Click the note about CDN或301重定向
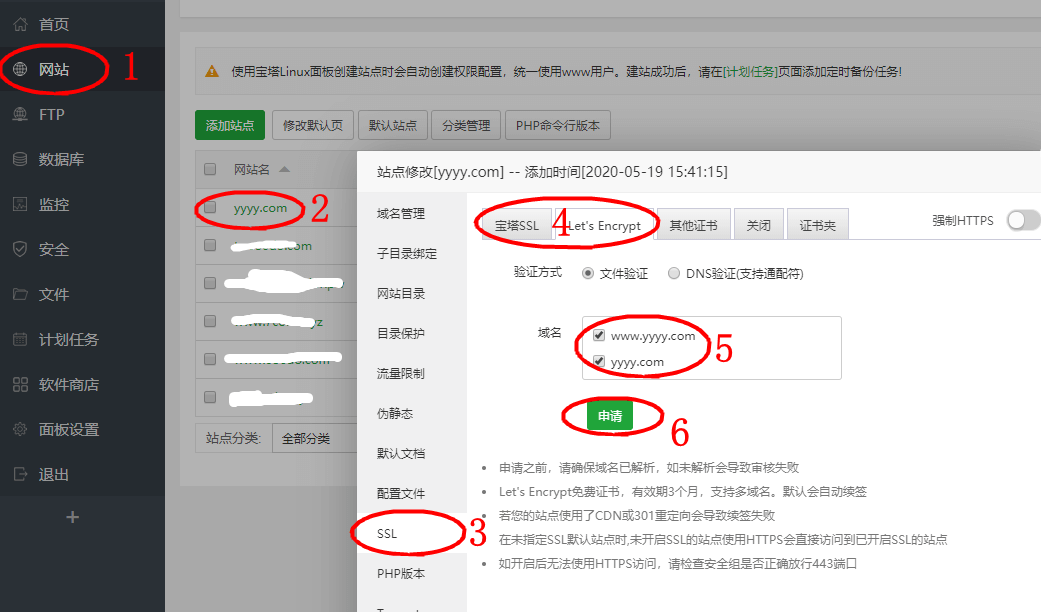The height and width of the screenshot is (612, 1041). pos(637,516)
